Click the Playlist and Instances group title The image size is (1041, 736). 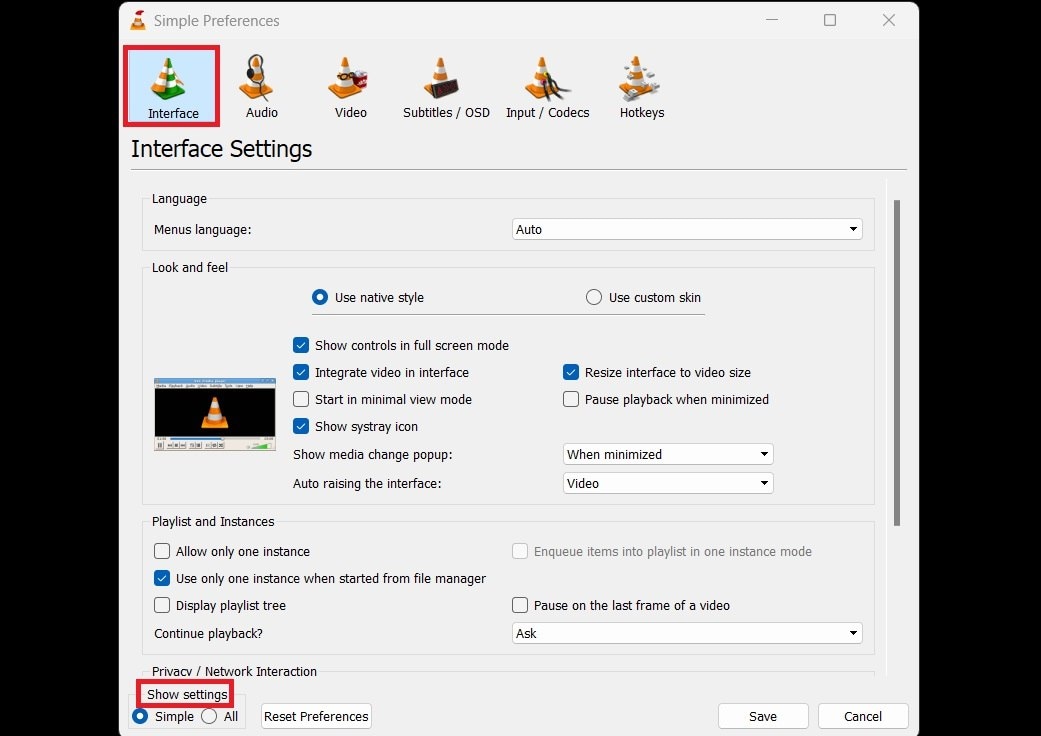[213, 522]
